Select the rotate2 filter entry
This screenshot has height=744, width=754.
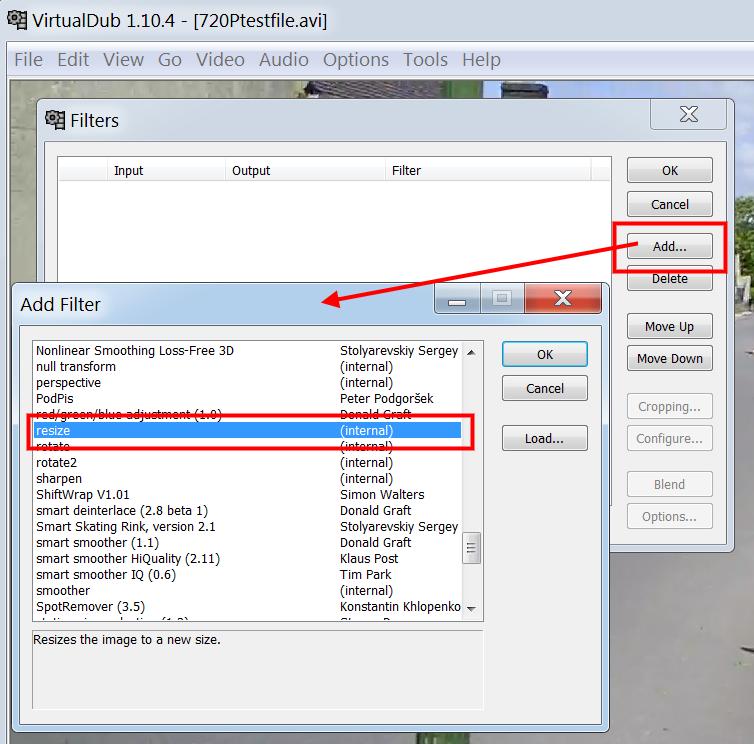[x=248, y=463]
